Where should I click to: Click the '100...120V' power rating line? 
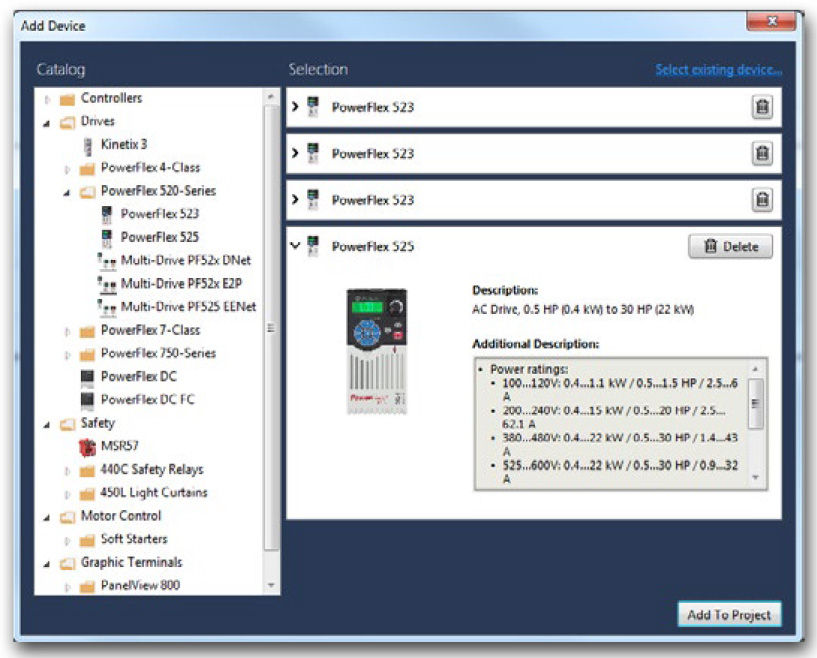coord(620,390)
